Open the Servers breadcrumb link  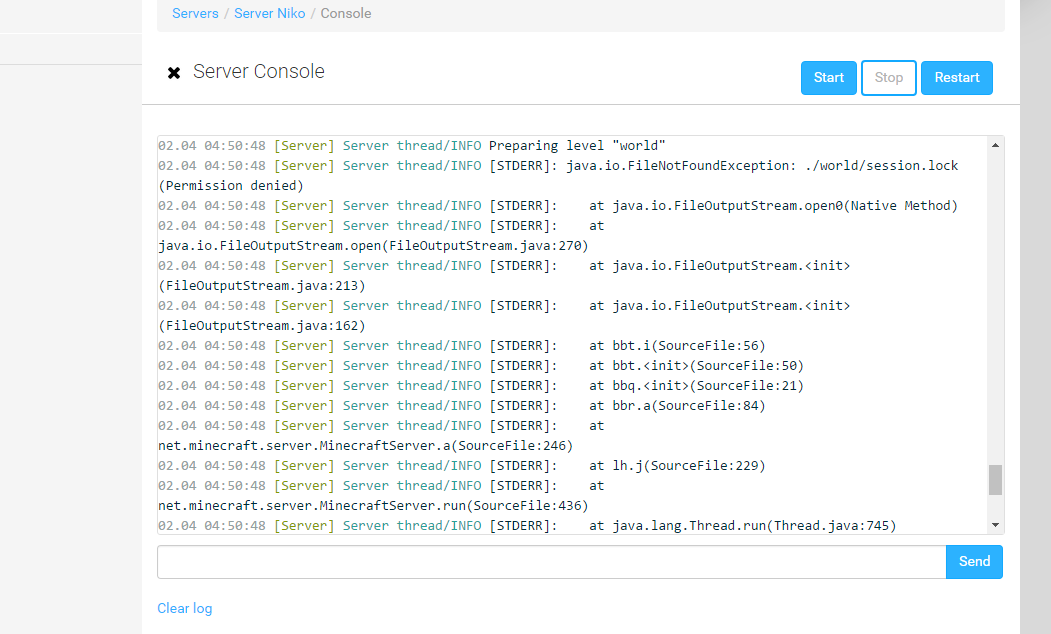pos(195,14)
